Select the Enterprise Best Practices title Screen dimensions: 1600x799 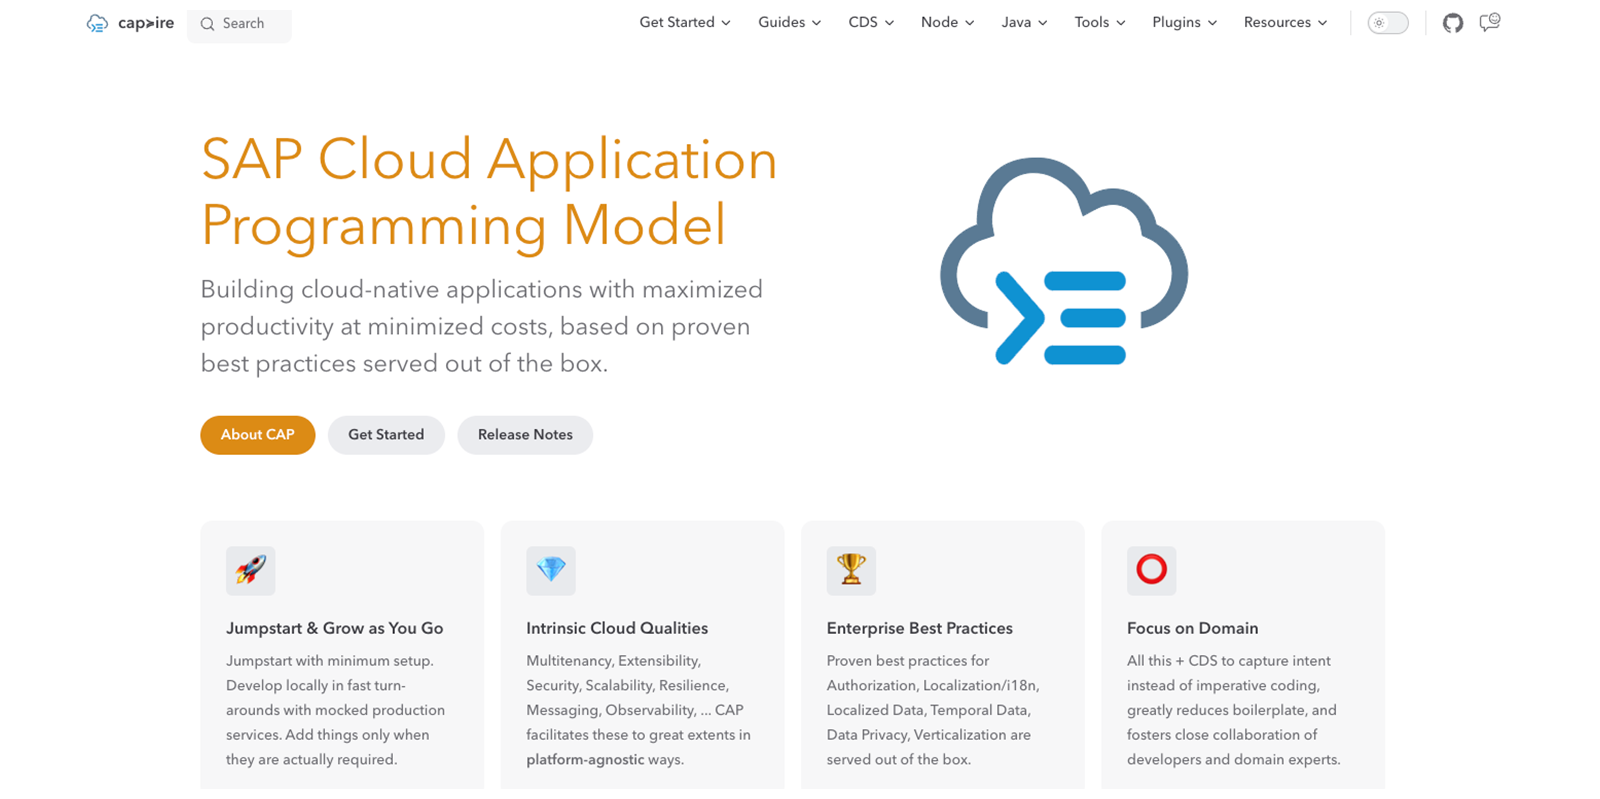pyautogui.click(x=920, y=628)
